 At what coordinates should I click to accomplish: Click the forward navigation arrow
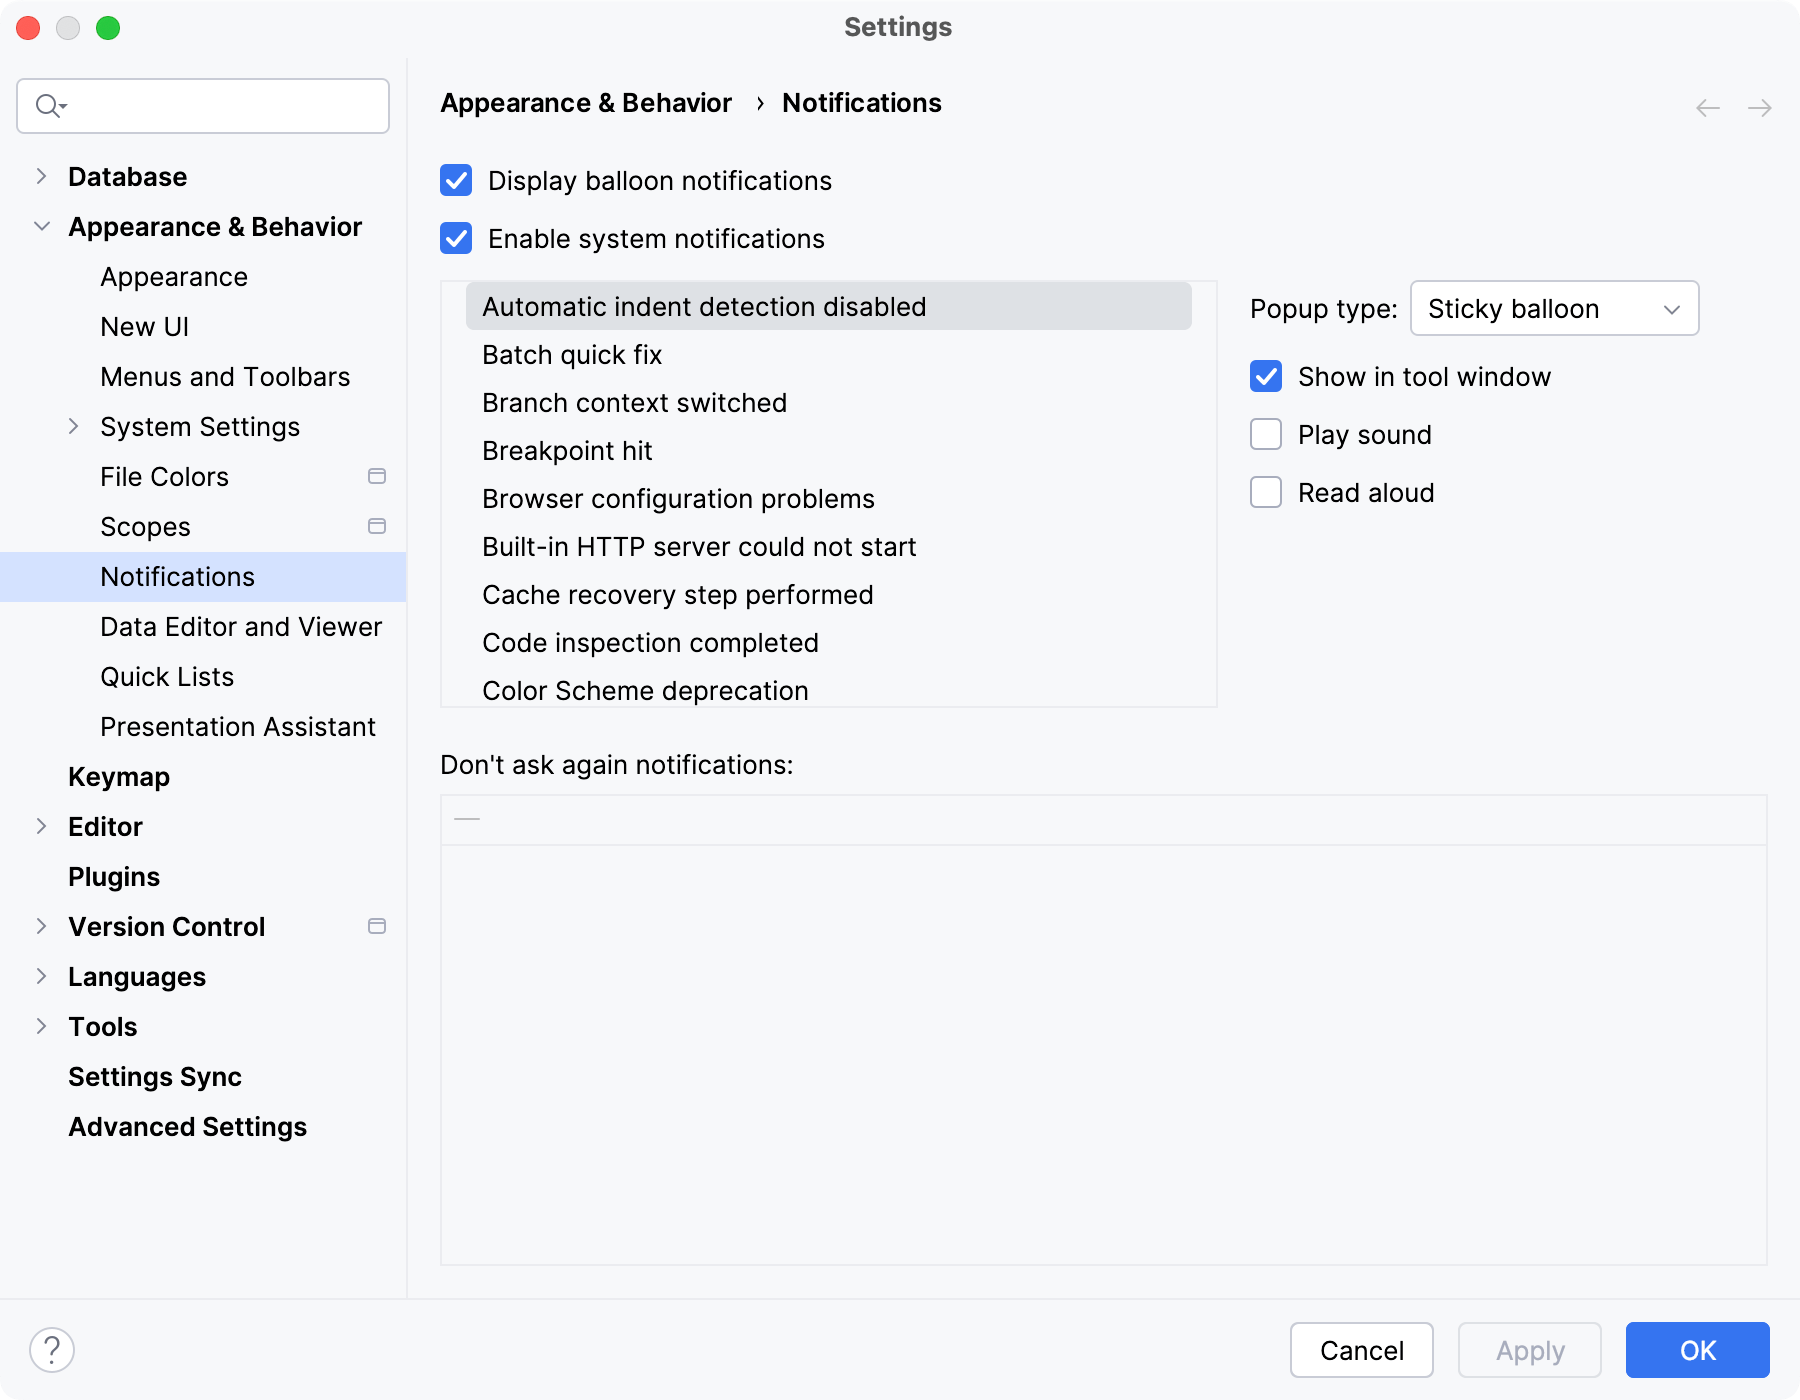[1758, 107]
